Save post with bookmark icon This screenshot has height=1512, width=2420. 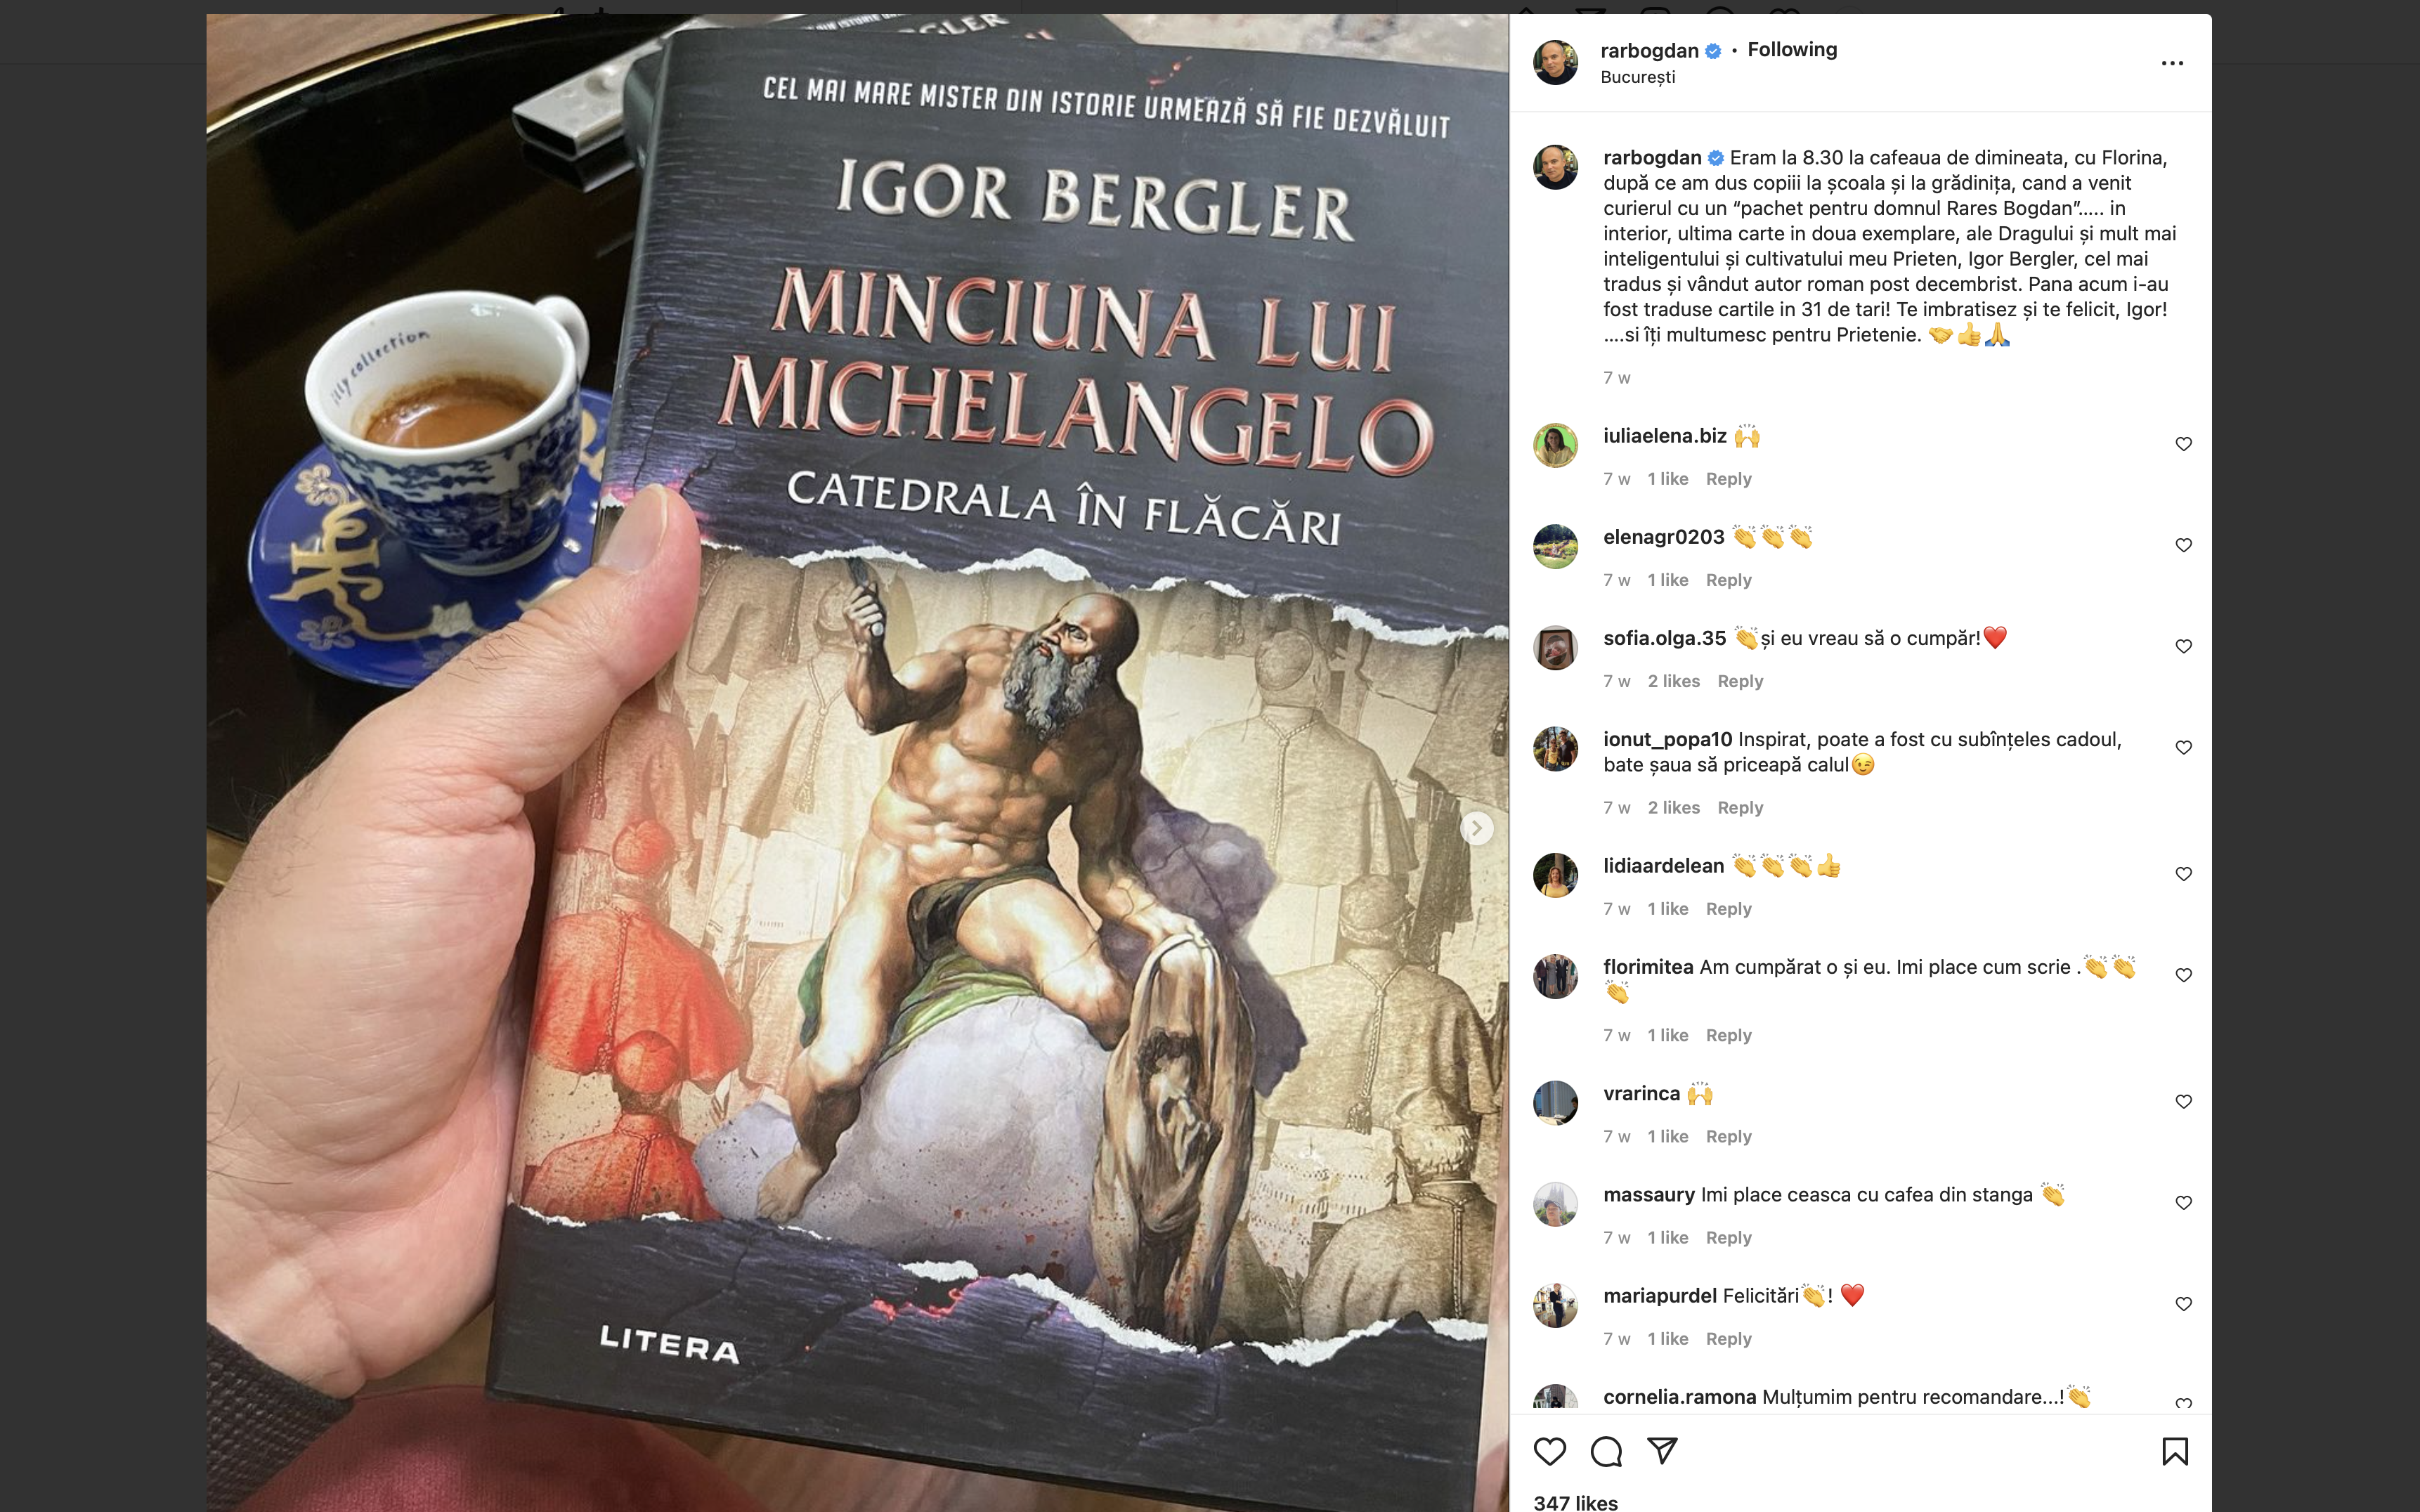[x=2174, y=1451]
